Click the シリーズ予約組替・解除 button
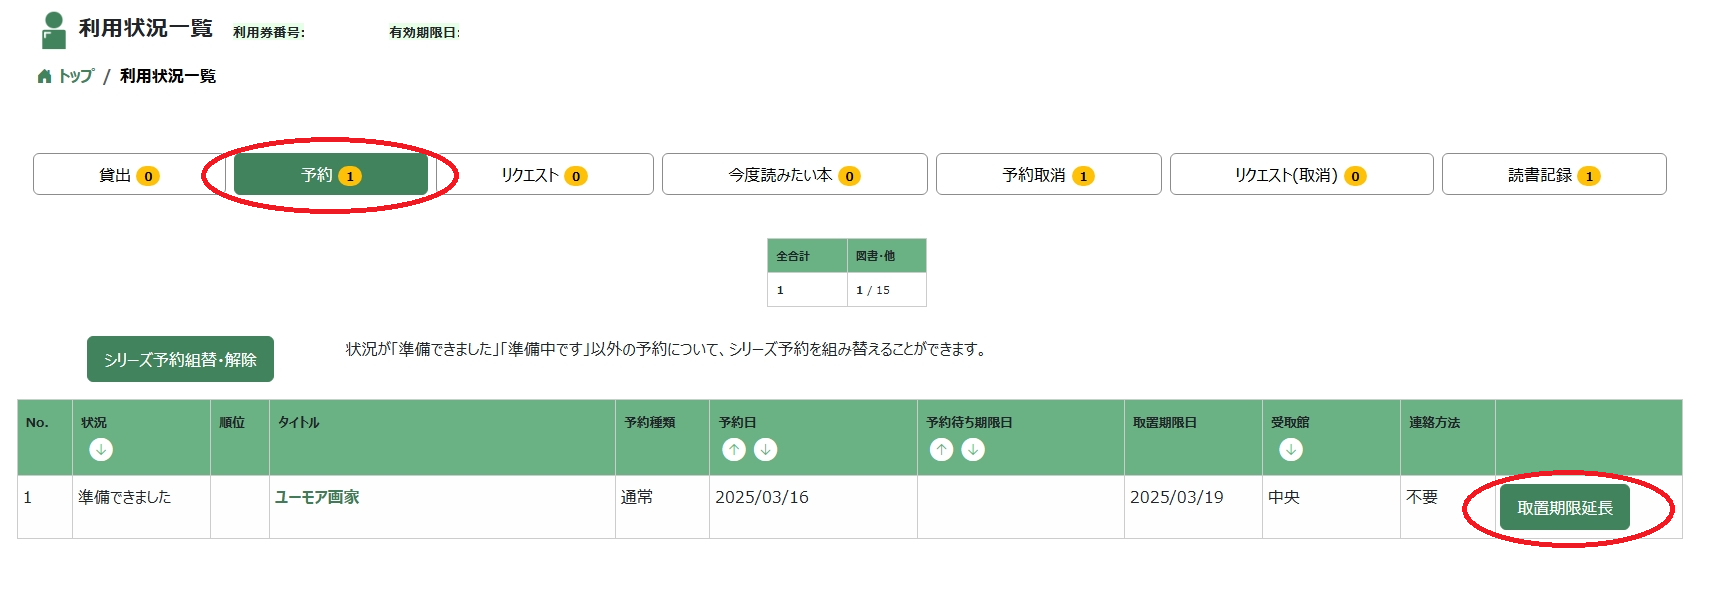The image size is (1736, 593). point(180,359)
